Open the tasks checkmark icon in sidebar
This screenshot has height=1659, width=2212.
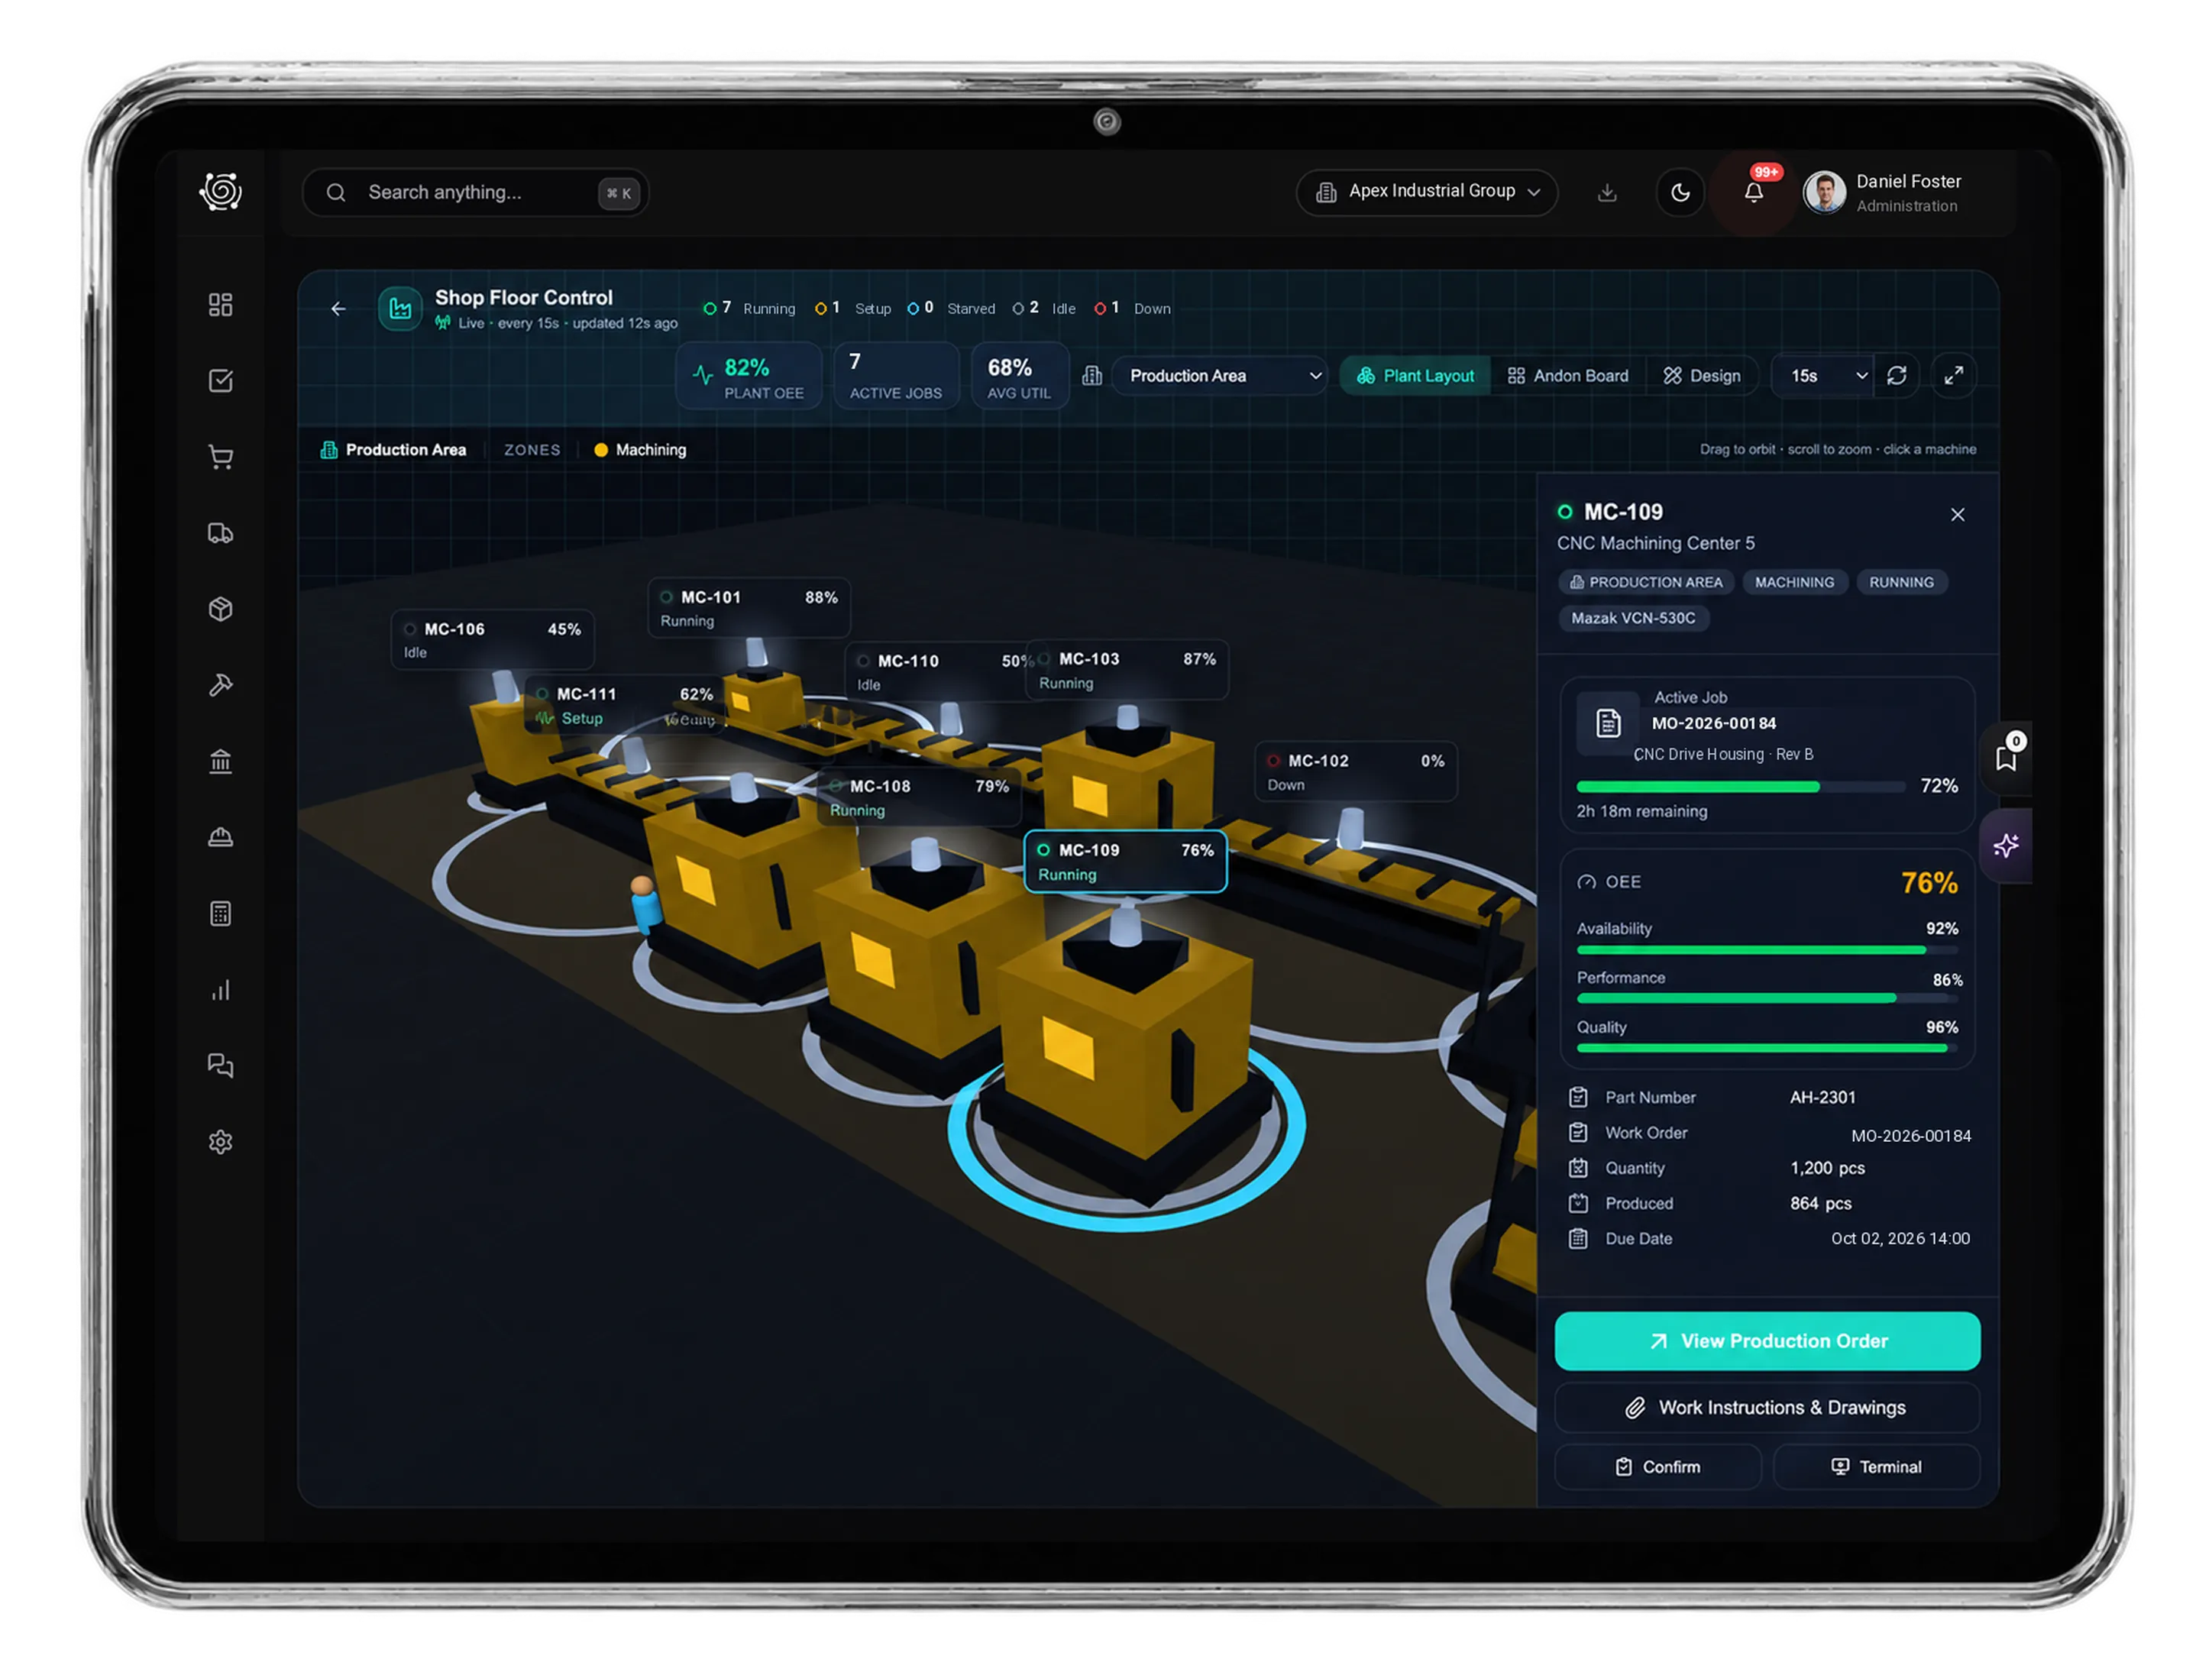(x=220, y=381)
